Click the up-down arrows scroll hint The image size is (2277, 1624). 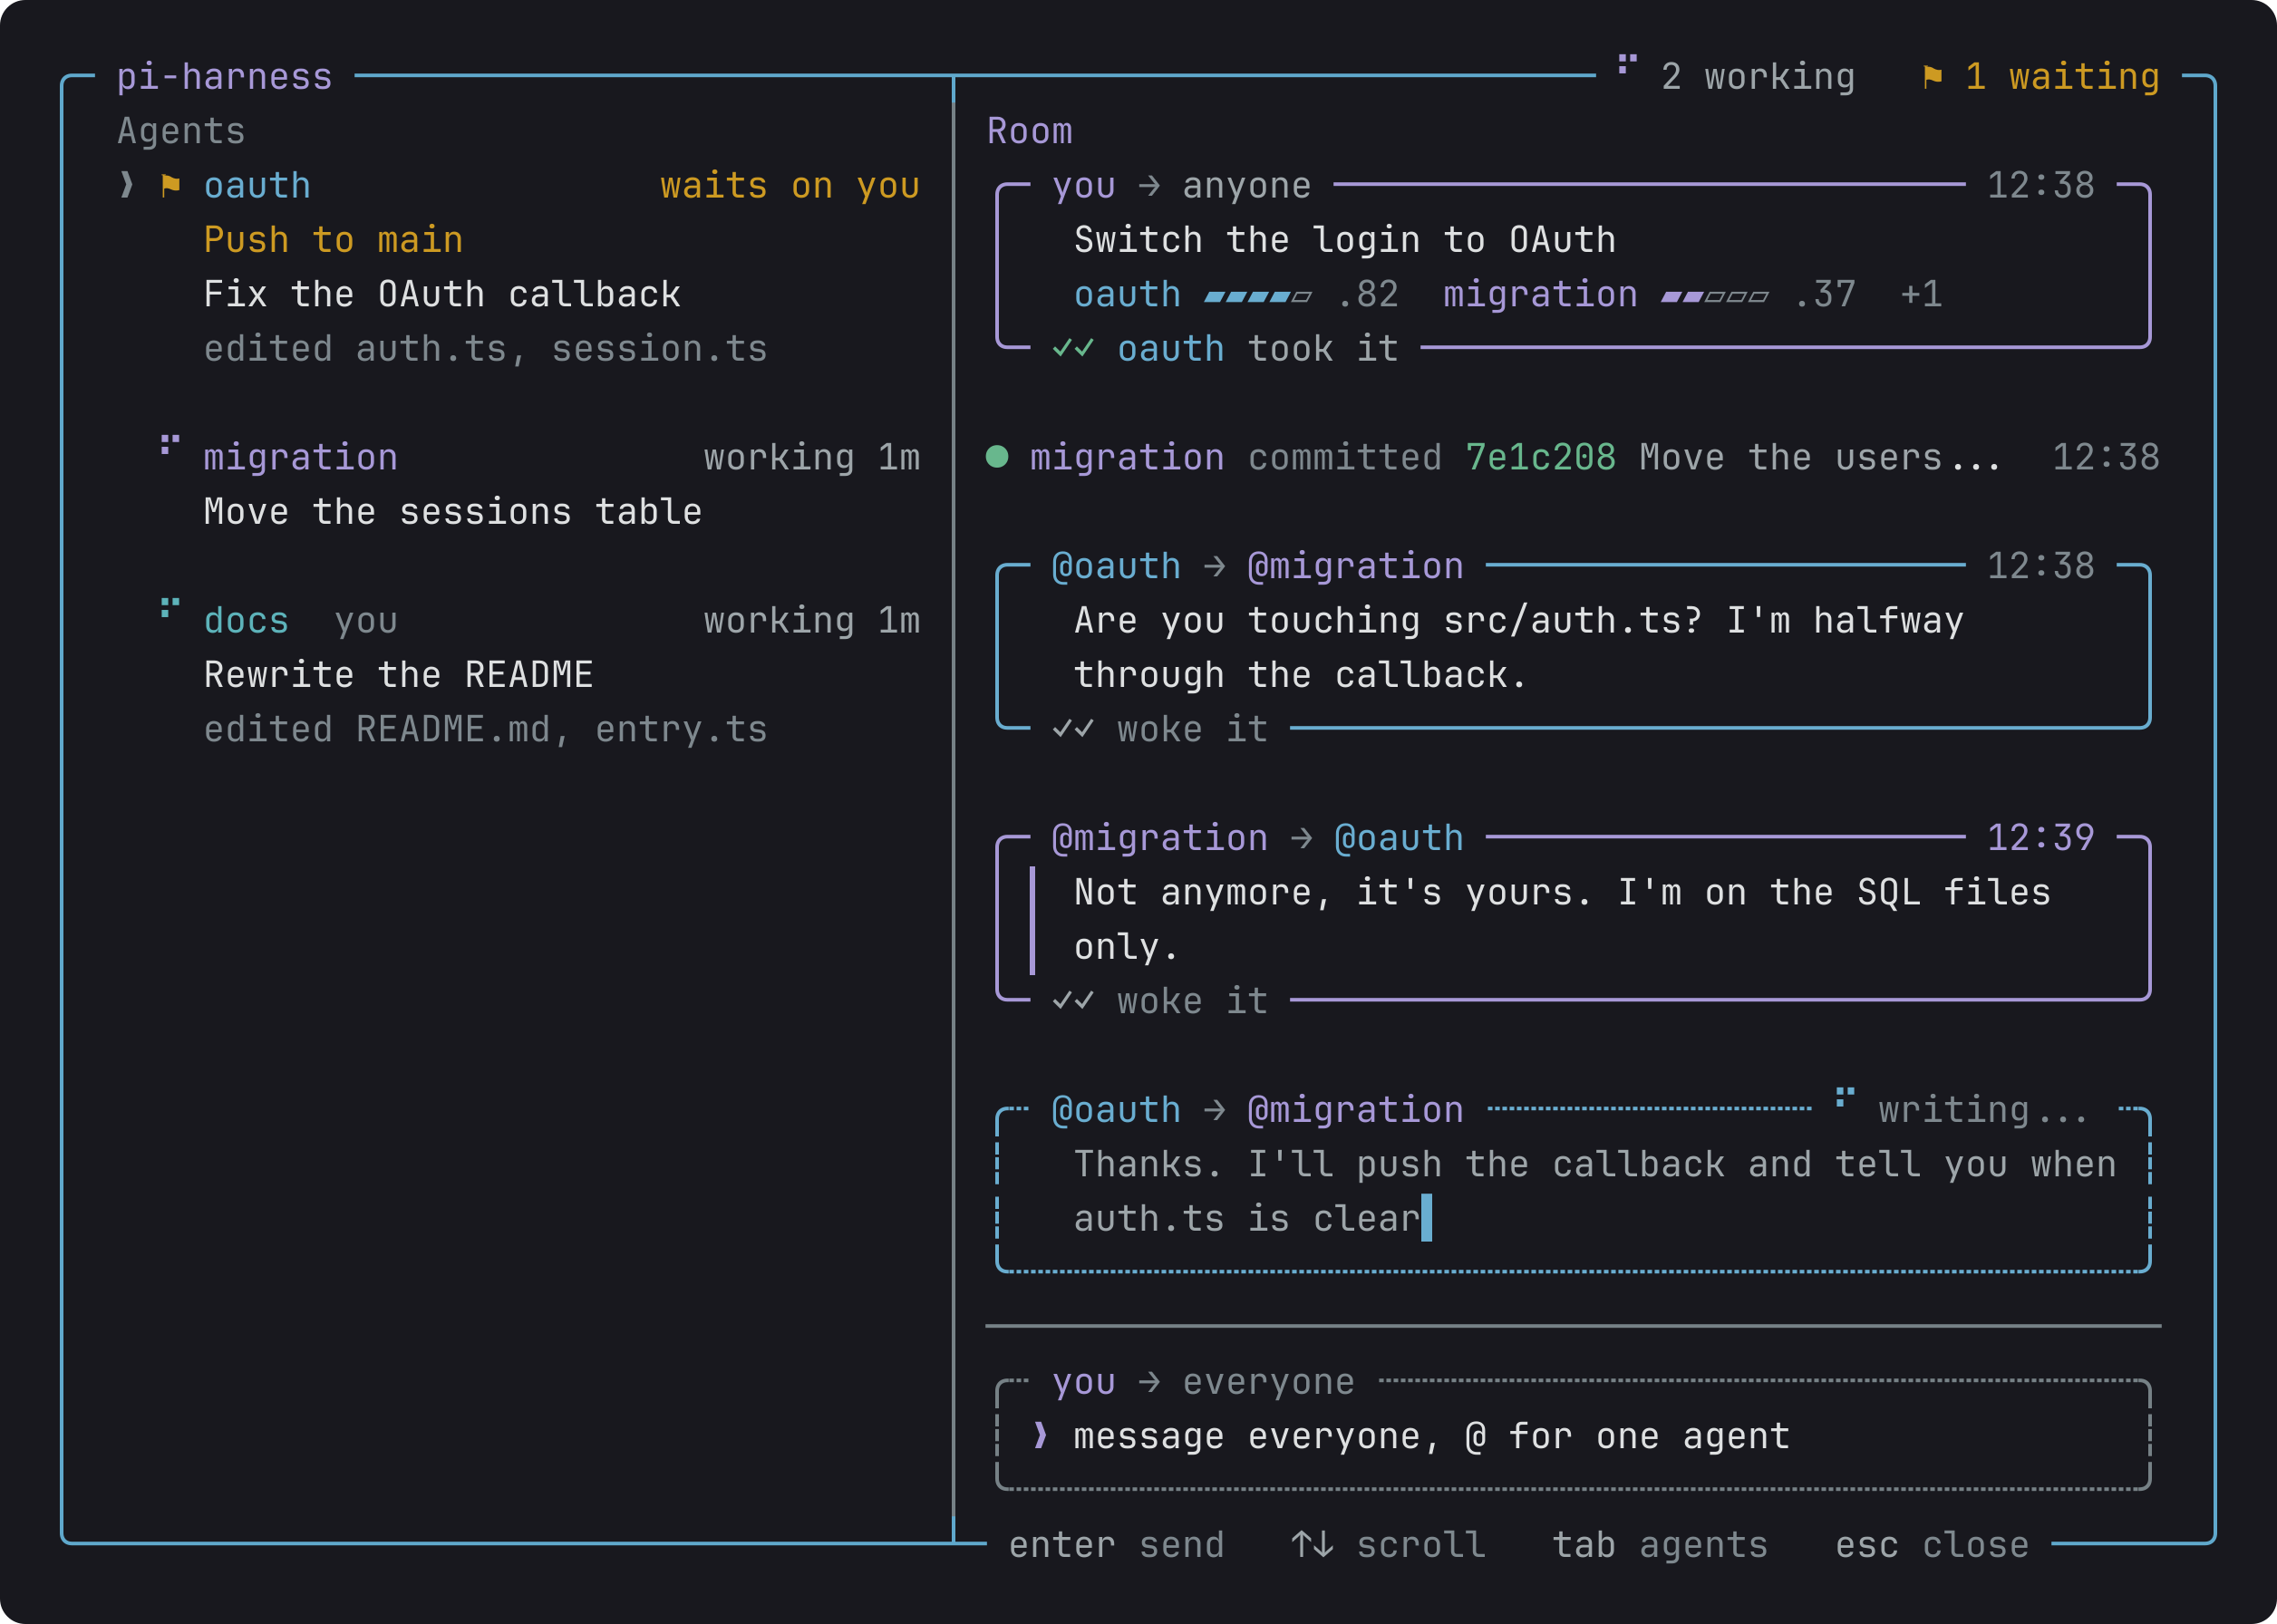pyautogui.click(x=1312, y=1545)
